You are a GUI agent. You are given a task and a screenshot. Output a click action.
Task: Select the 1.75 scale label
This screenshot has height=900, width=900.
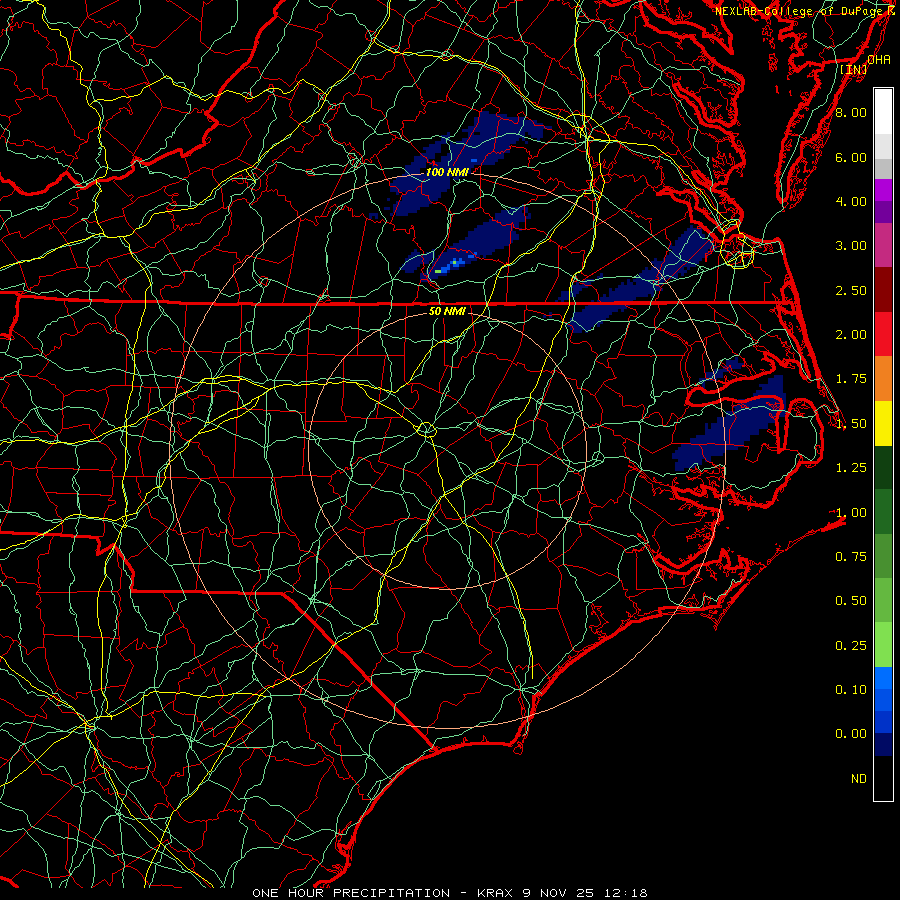tap(851, 379)
